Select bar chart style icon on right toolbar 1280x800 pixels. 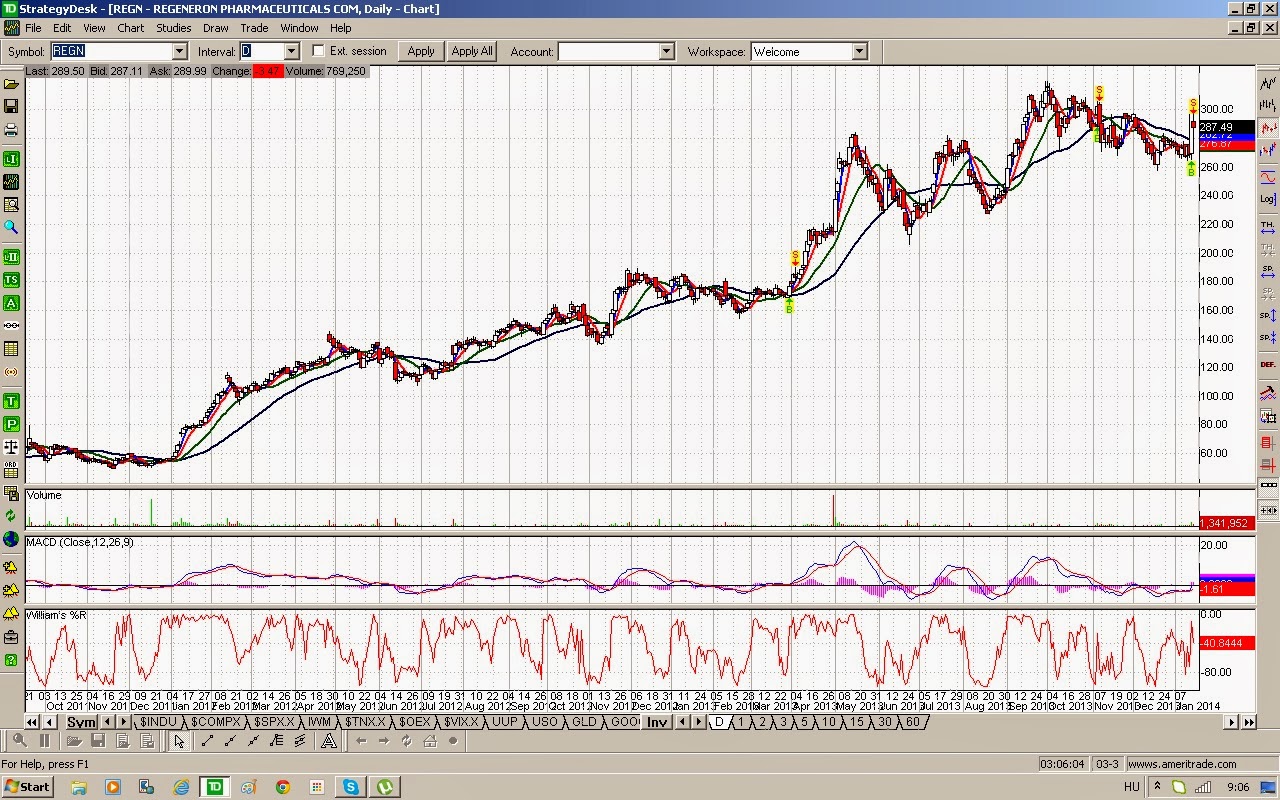click(x=1268, y=105)
